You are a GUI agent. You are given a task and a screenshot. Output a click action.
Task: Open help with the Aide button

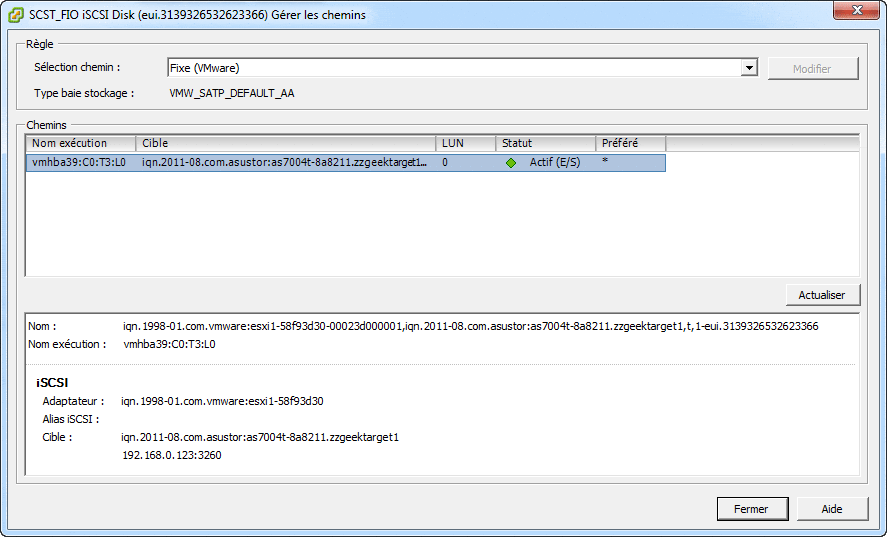[x=832, y=509]
